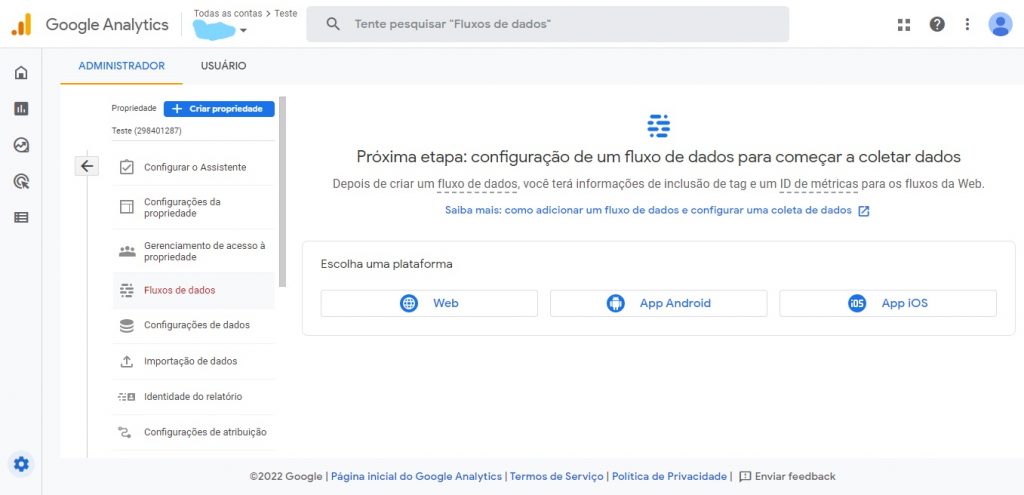Click the Todas as contas breadcrumb
The width and height of the screenshot is (1024, 495).
pyautogui.click(x=228, y=13)
